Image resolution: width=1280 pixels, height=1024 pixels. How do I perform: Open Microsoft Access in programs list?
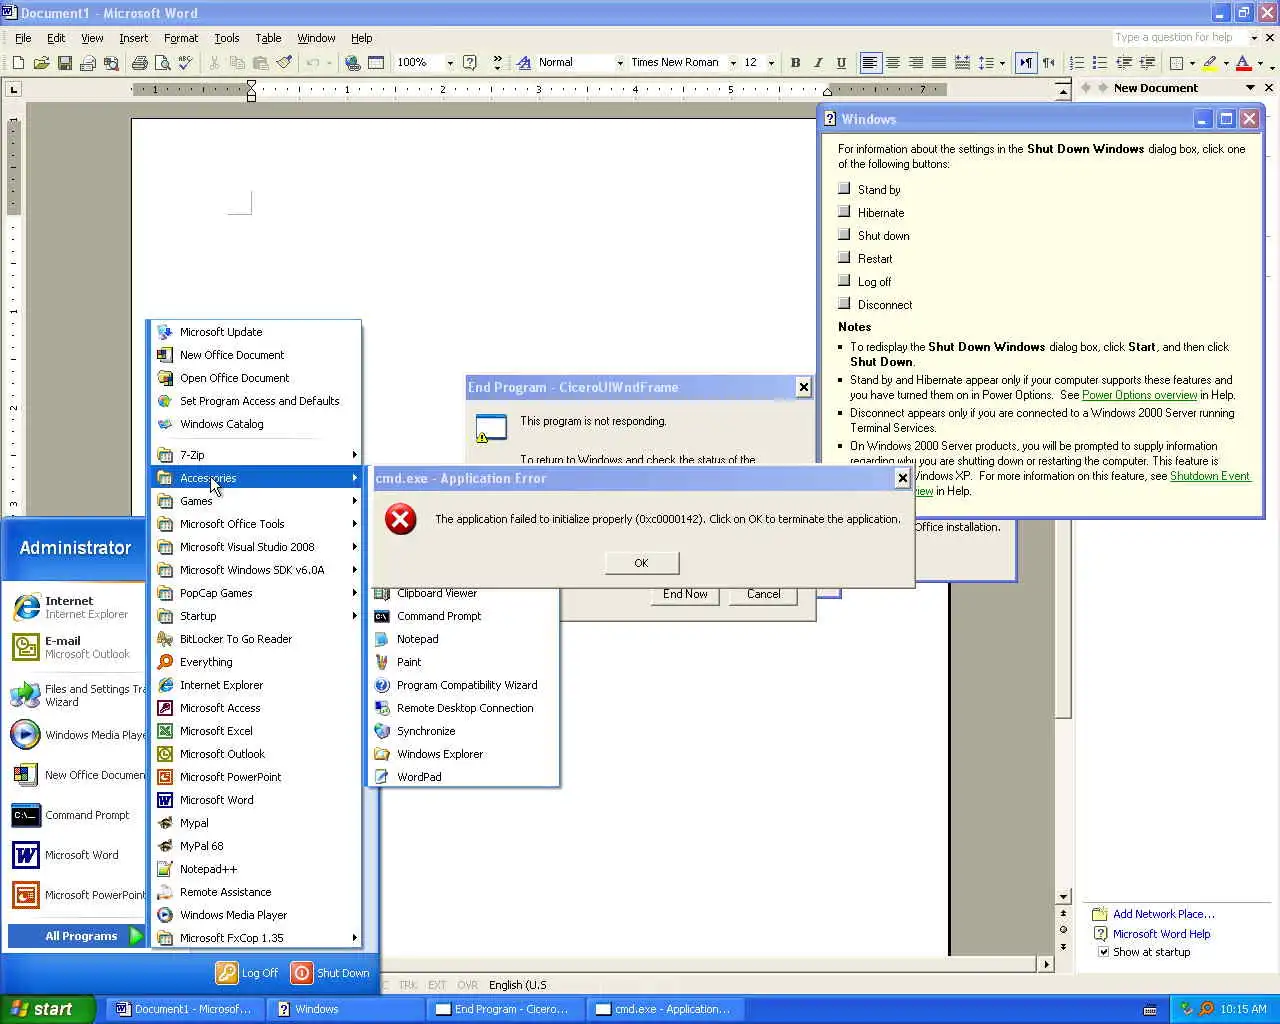pyautogui.click(x=220, y=708)
